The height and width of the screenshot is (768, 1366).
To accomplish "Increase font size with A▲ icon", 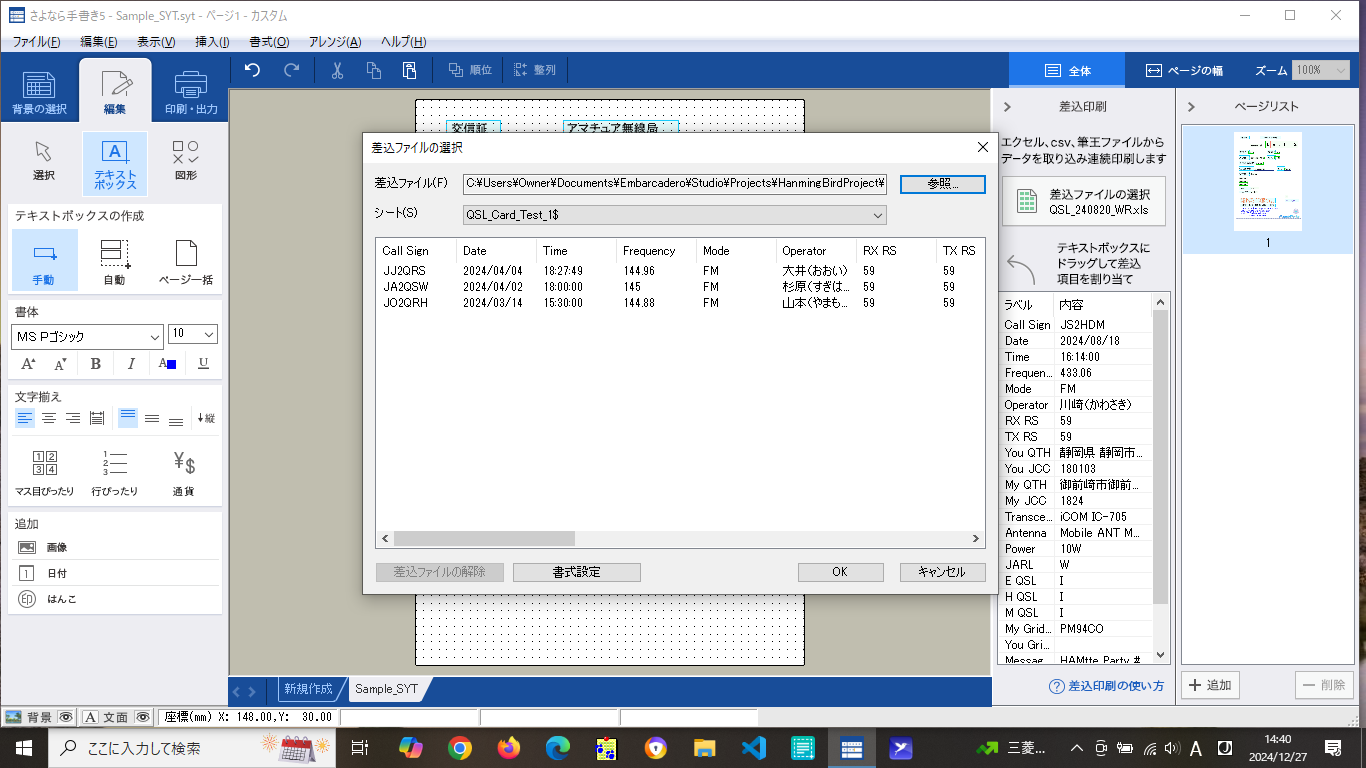I will click(29, 364).
